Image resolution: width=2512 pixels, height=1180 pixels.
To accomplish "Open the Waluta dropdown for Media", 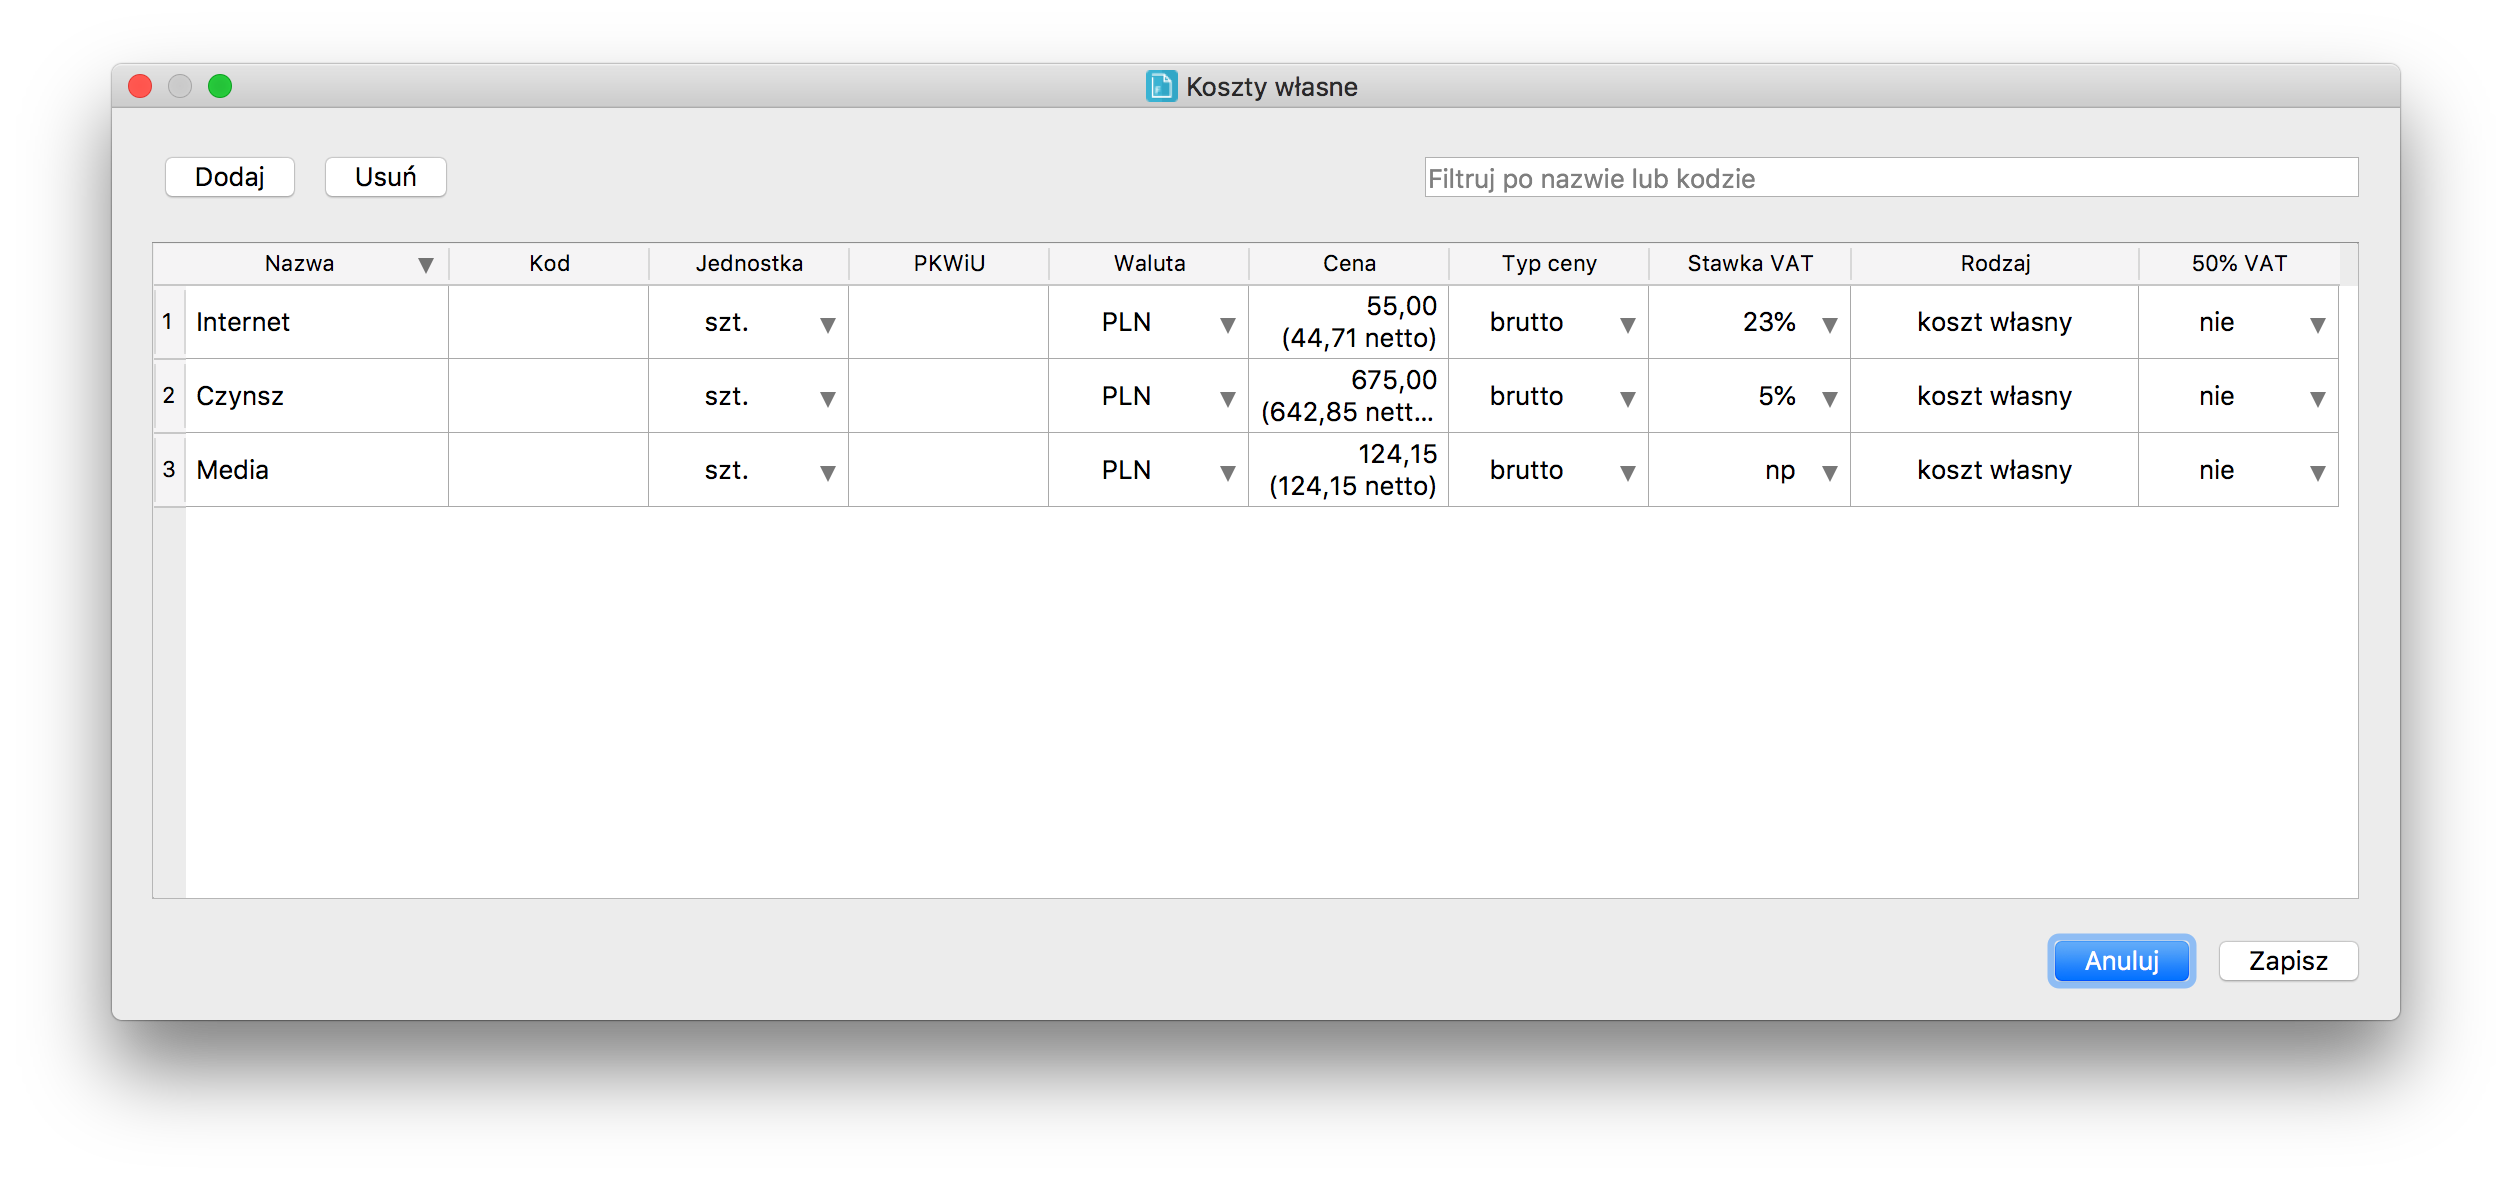I will click(1228, 473).
